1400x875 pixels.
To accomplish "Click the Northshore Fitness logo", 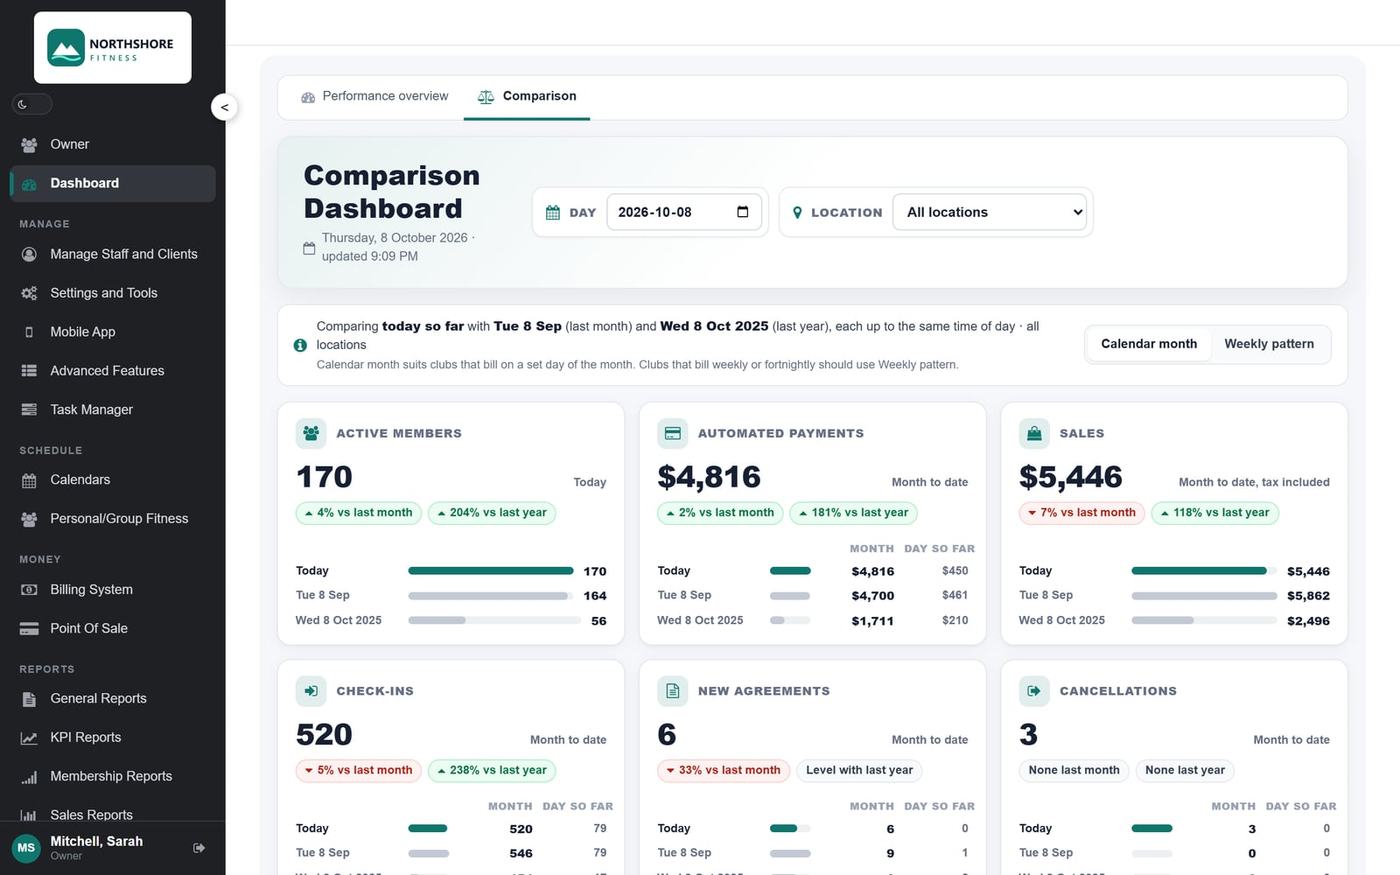I will tap(112, 48).
